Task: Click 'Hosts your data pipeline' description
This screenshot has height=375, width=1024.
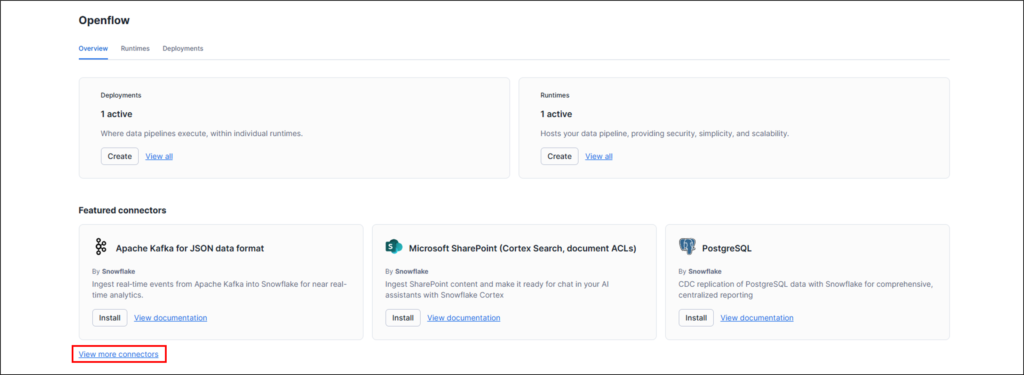Action: (665, 134)
